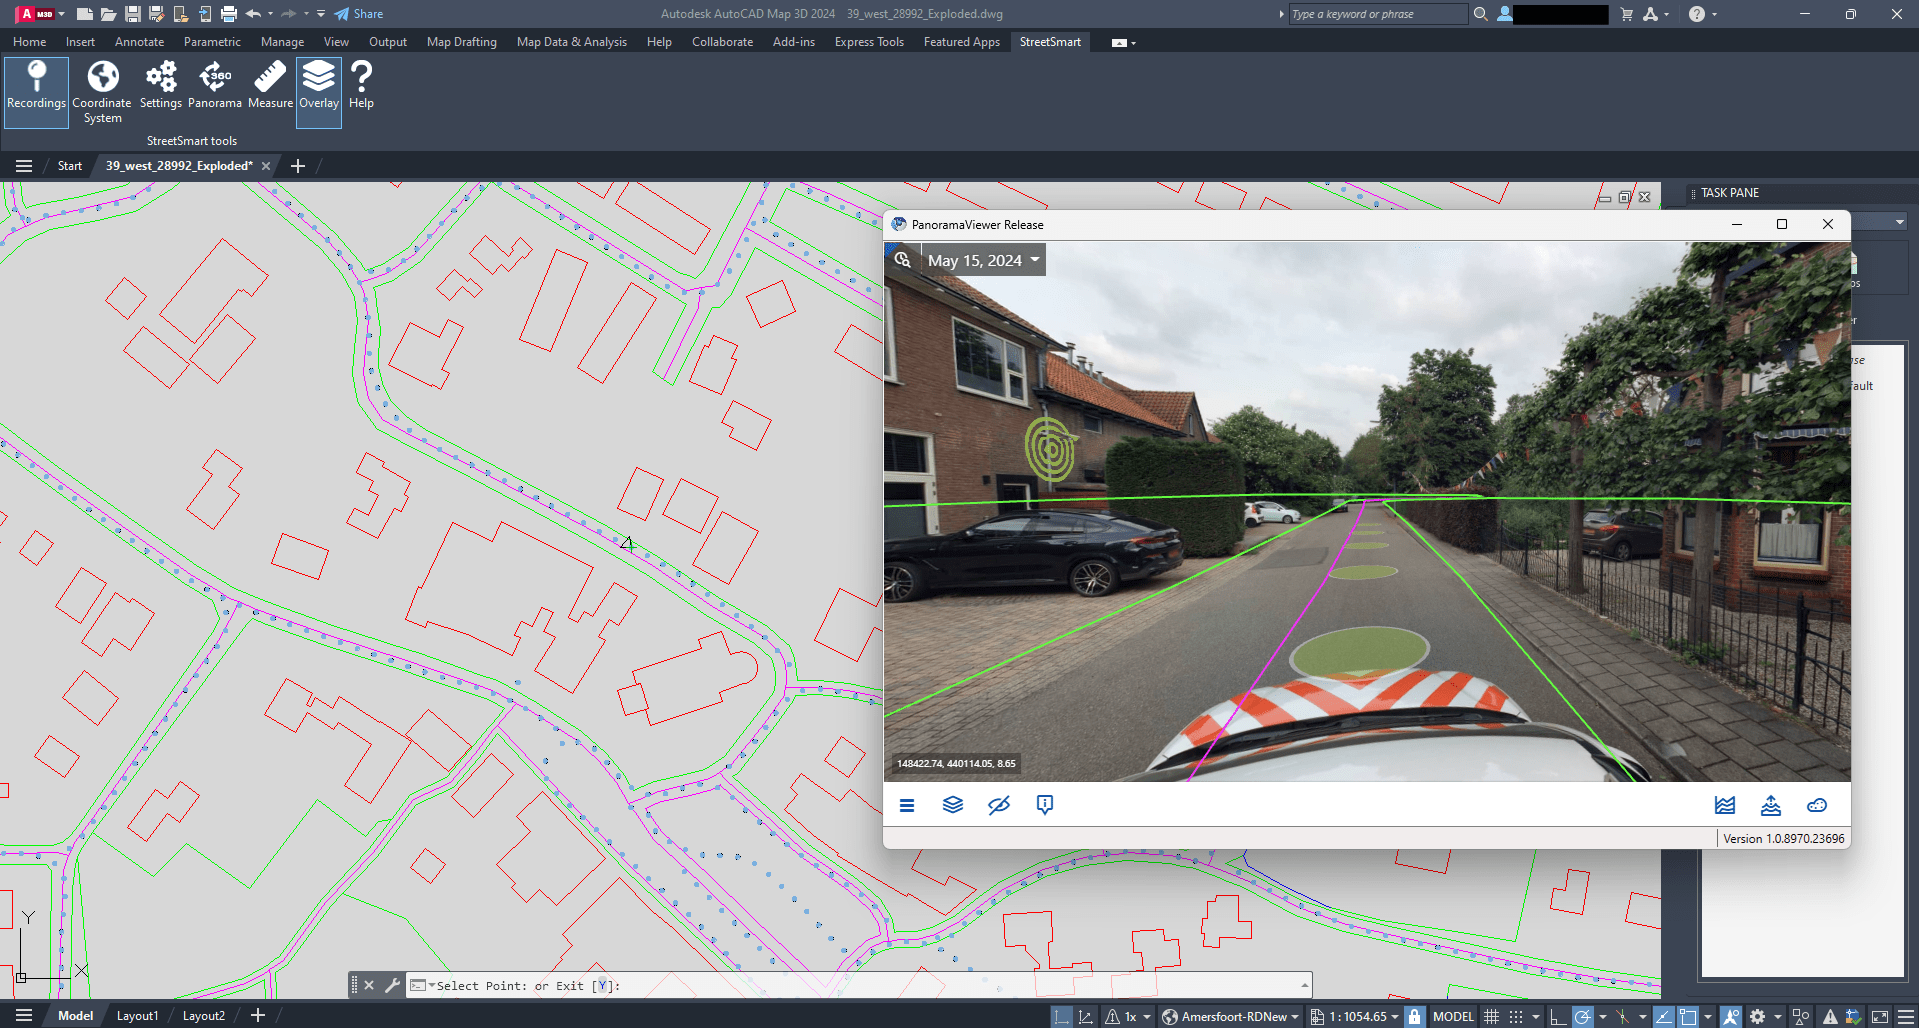Open the Coordinate System tool
This screenshot has height=1028, width=1919.
coord(102,92)
